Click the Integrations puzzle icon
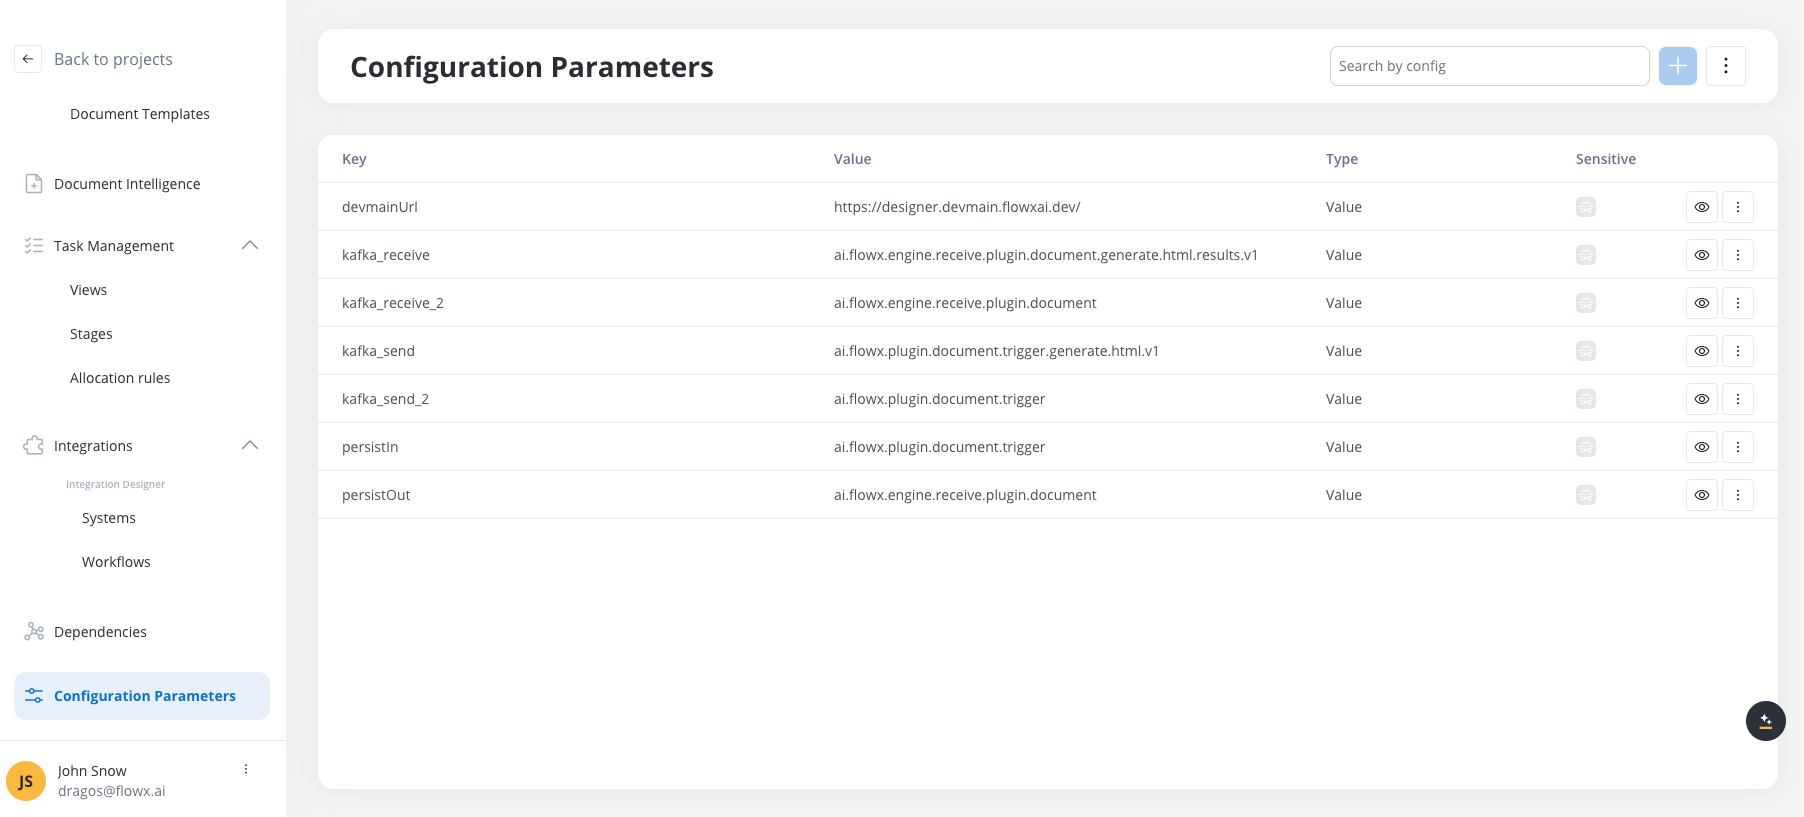The image size is (1804, 817). 34,446
